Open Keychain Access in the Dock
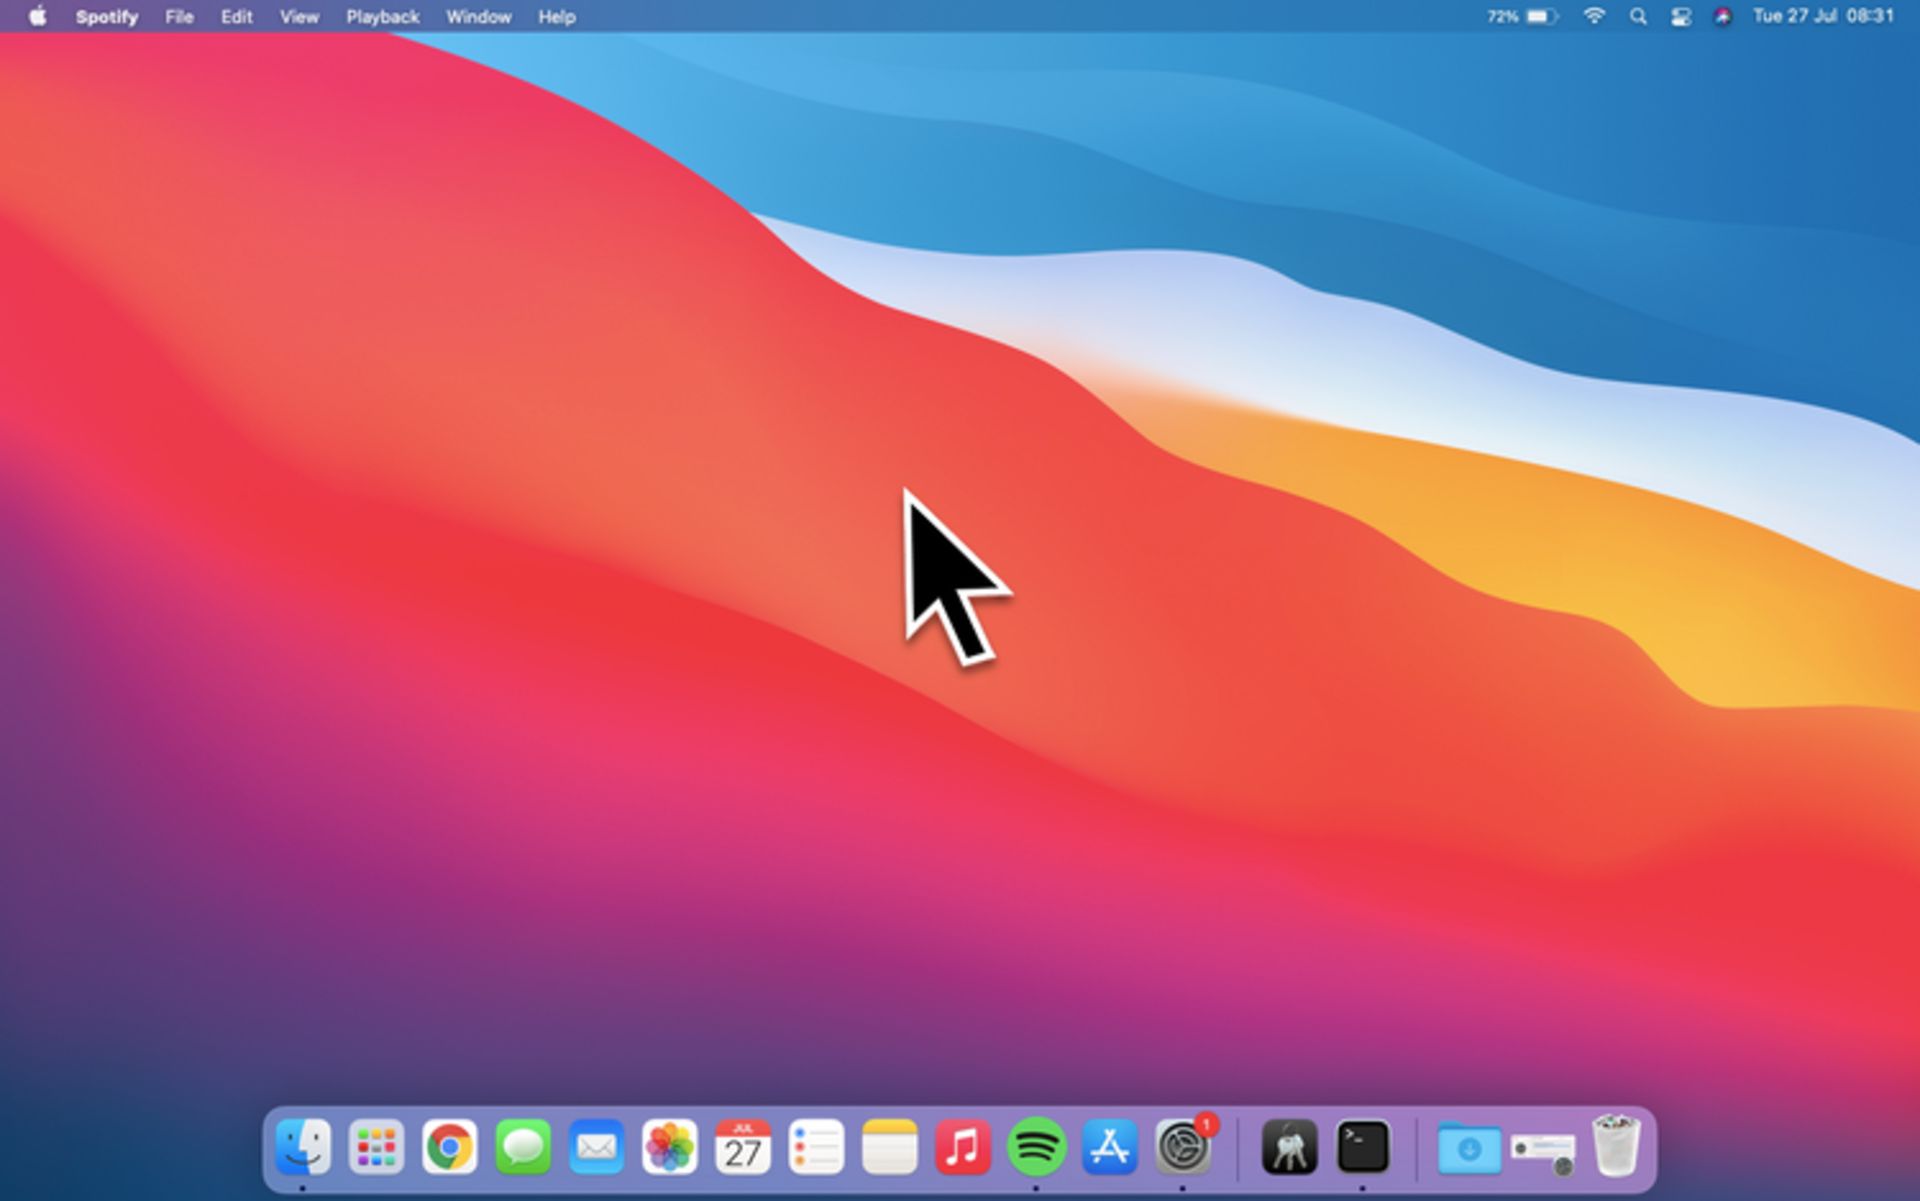This screenshot has height=1201, width=1920. click(1289, 1147)
